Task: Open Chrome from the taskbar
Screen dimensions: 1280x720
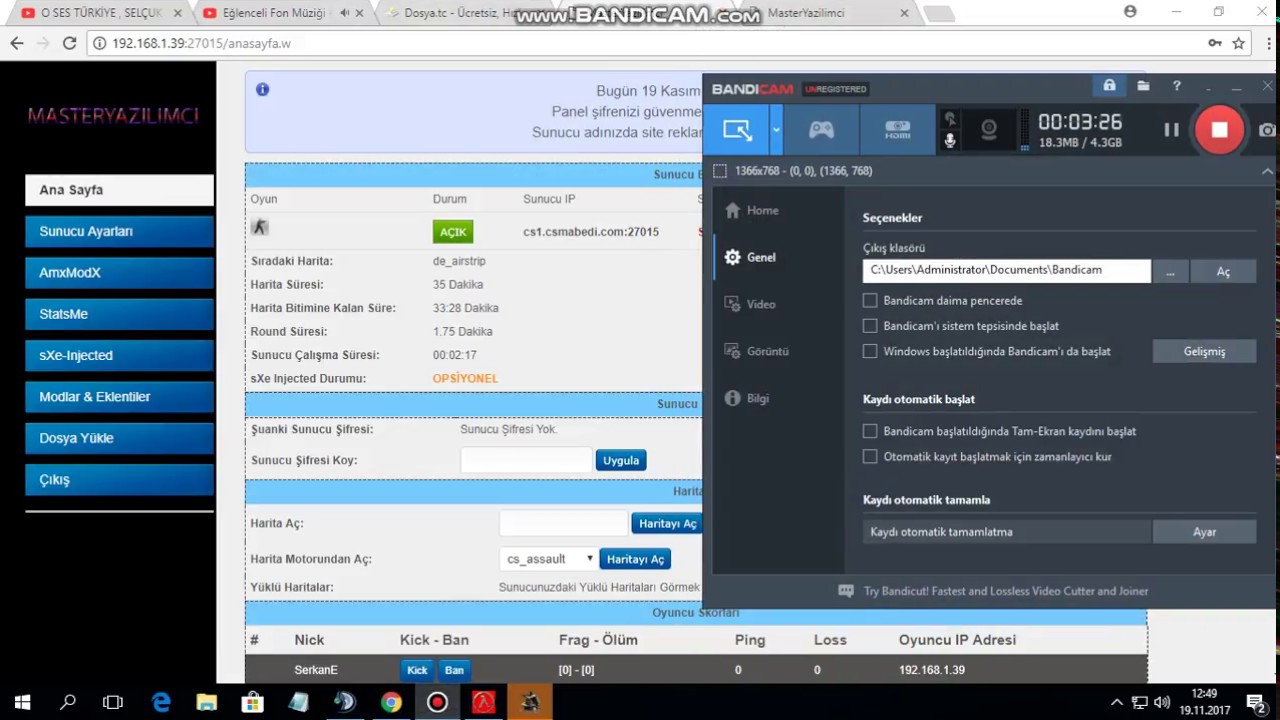Action: (x=391, y=702)
